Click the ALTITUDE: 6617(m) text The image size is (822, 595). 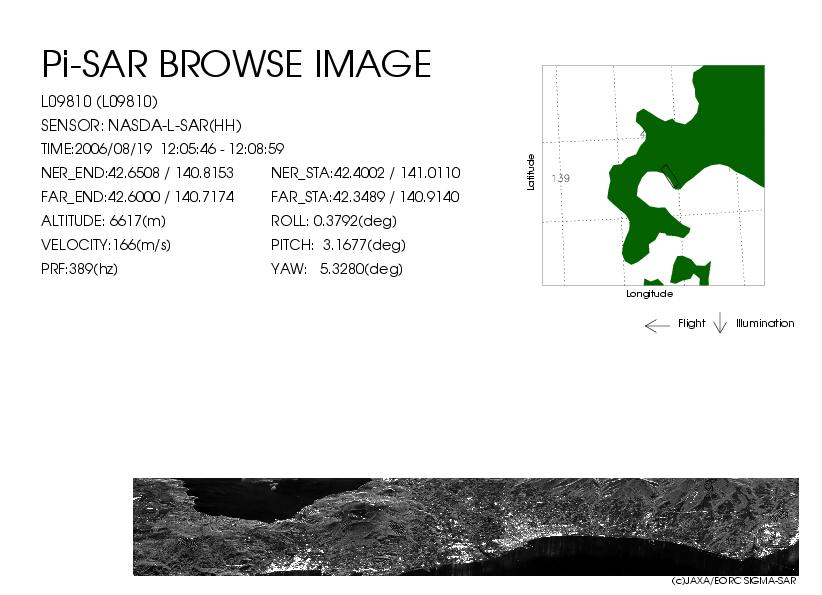103,221
